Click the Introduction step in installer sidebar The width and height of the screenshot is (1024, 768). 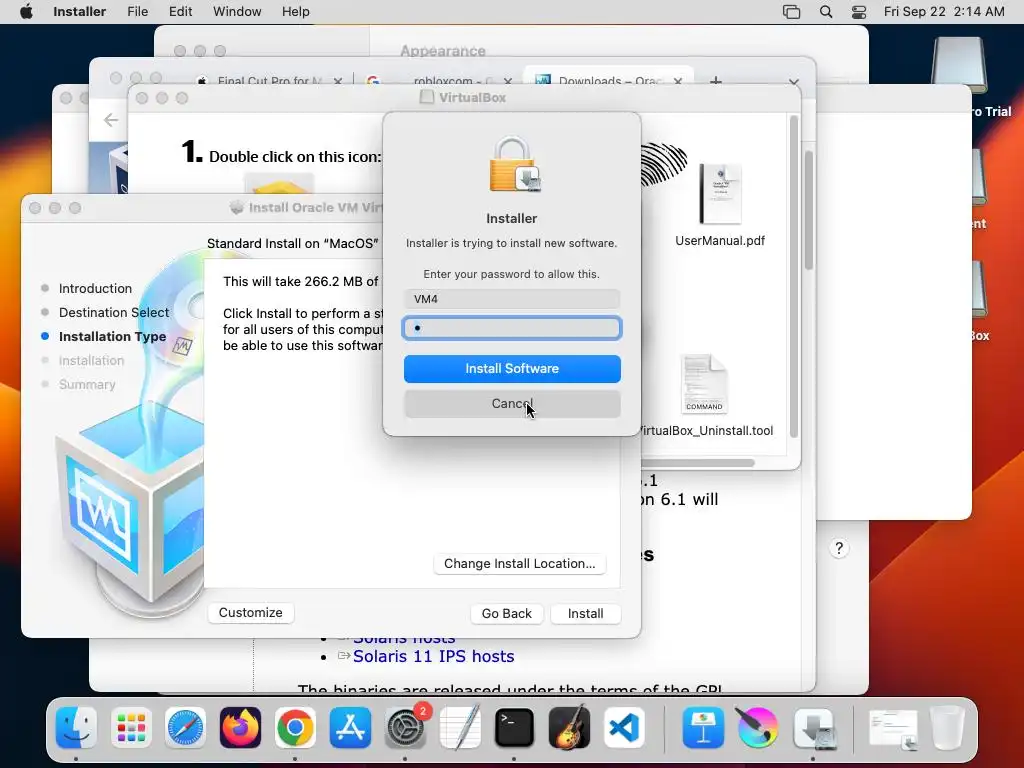coord(95,289)
